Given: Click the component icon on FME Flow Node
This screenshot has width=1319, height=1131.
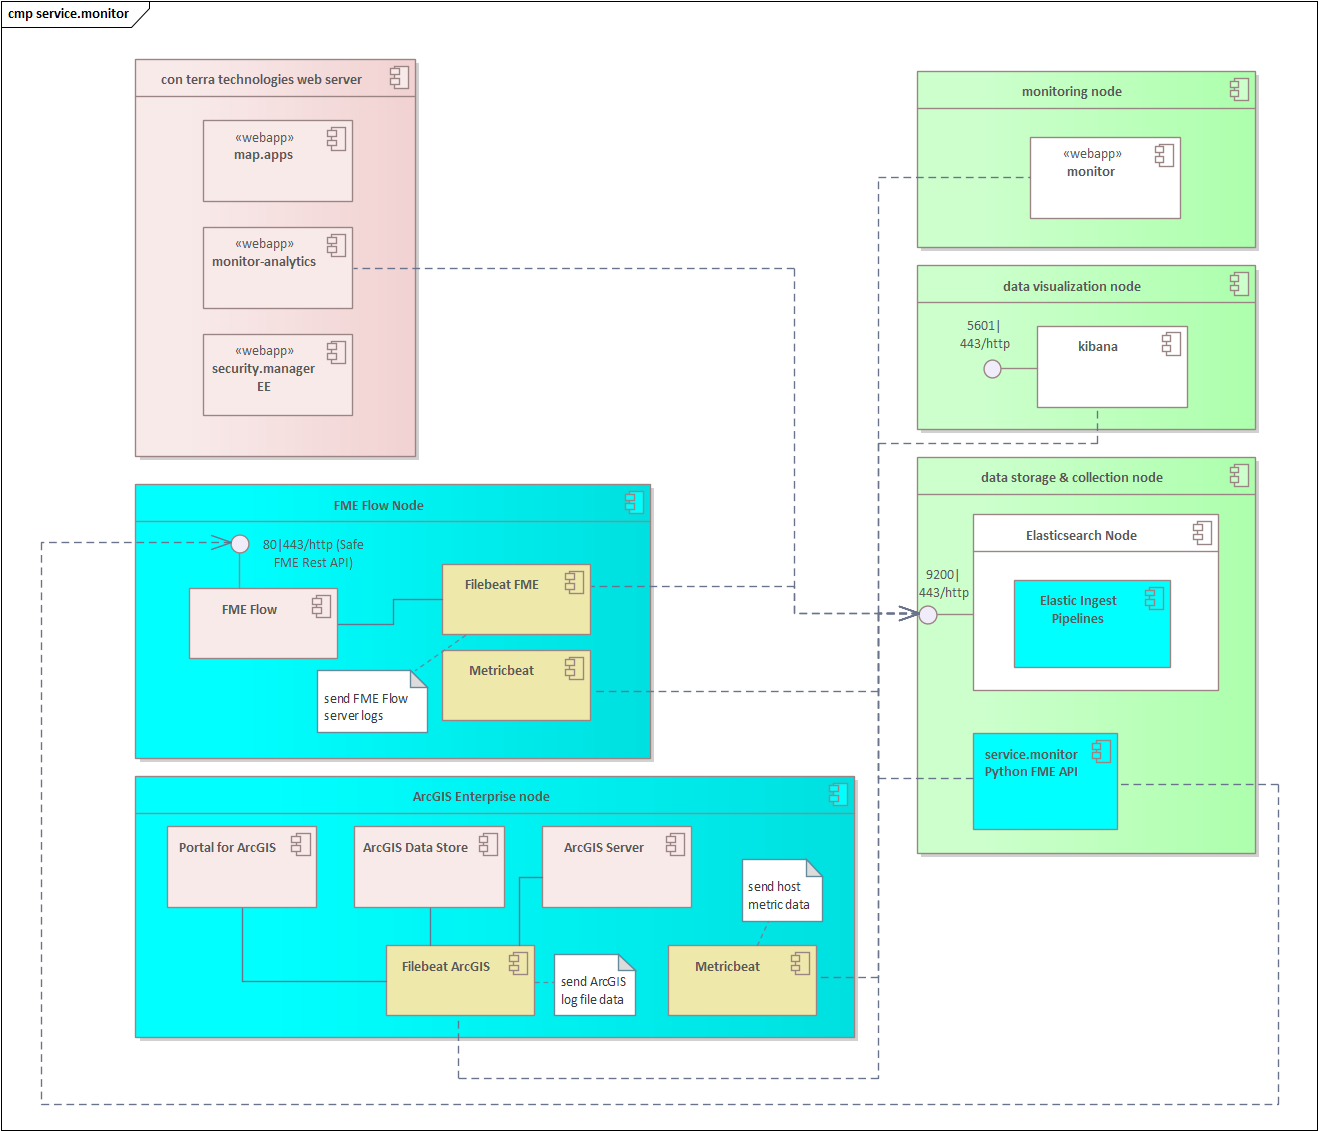Looking at the screenshot, I should click(633, 503).
